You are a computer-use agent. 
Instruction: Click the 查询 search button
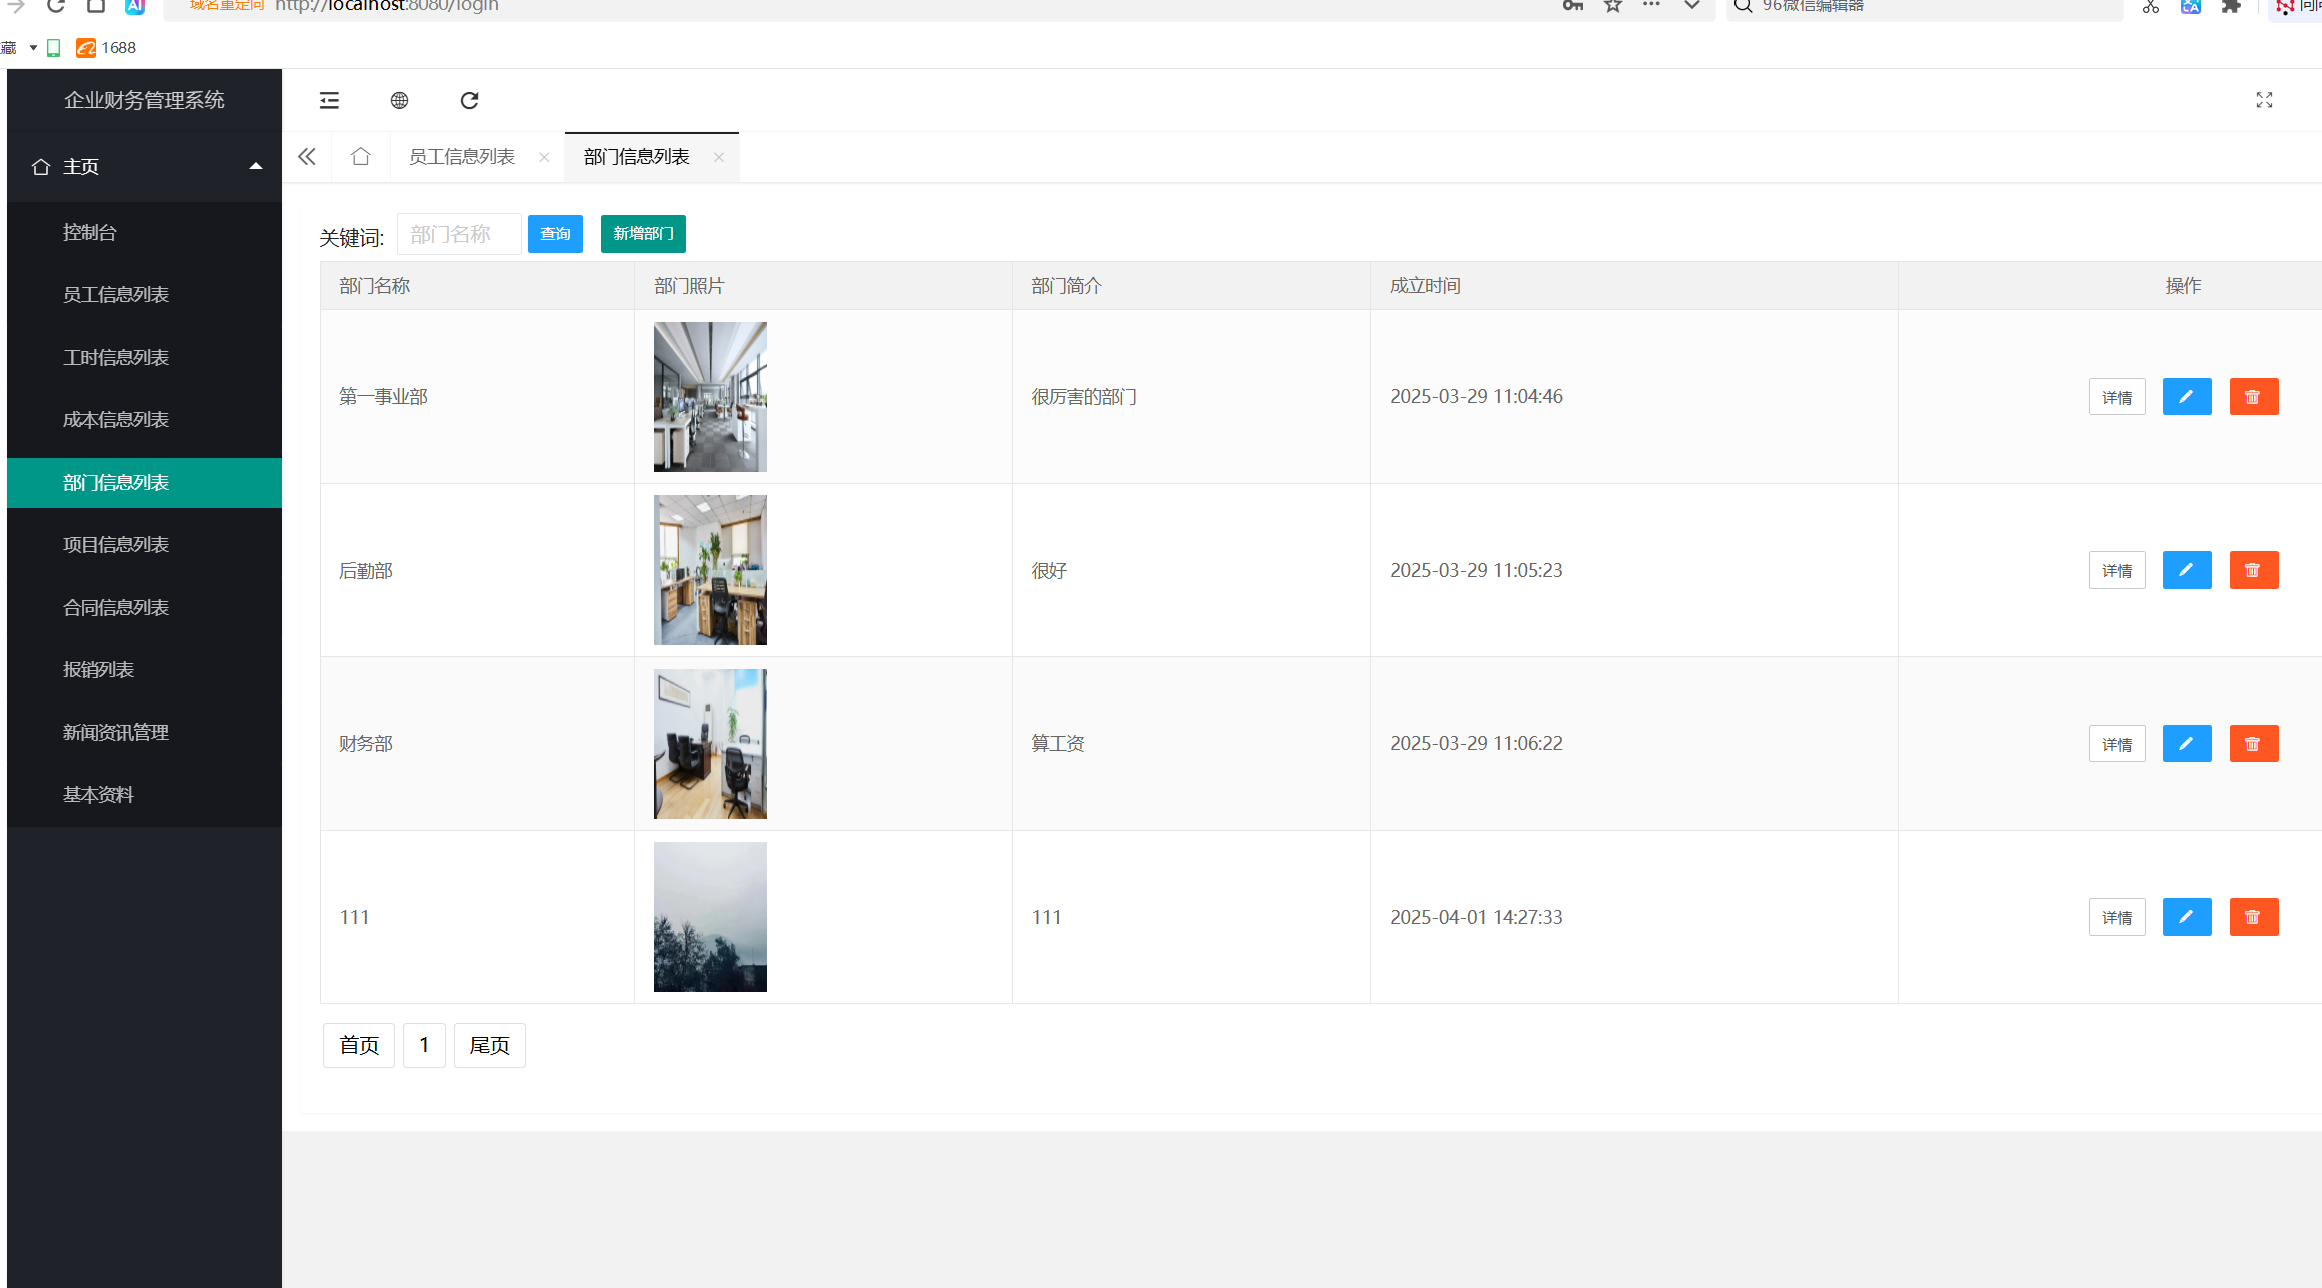coord(555,234)
